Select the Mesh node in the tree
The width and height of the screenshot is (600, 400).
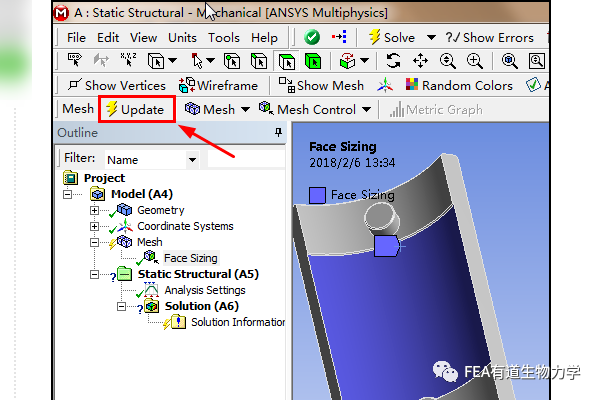tap(150, 242)
